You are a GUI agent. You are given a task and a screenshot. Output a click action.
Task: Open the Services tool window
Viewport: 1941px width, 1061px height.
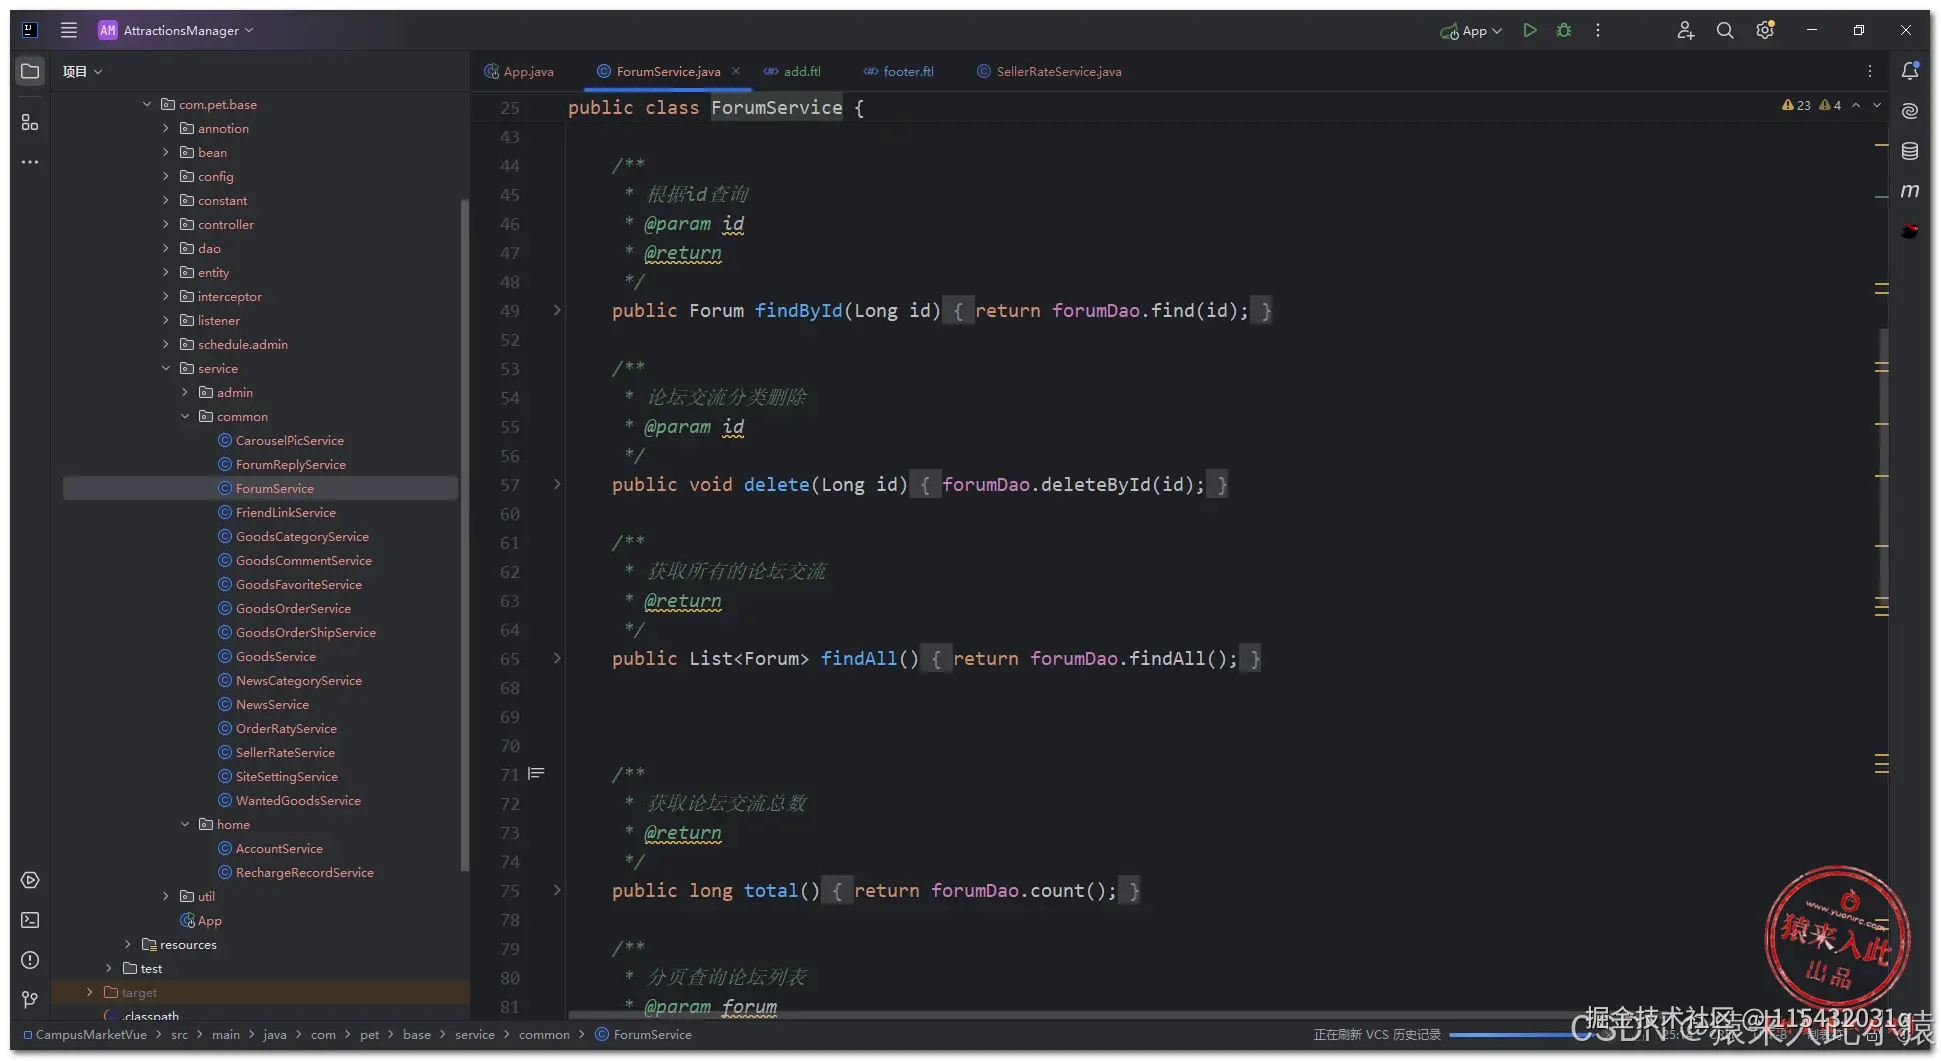(x=30, y=880)
